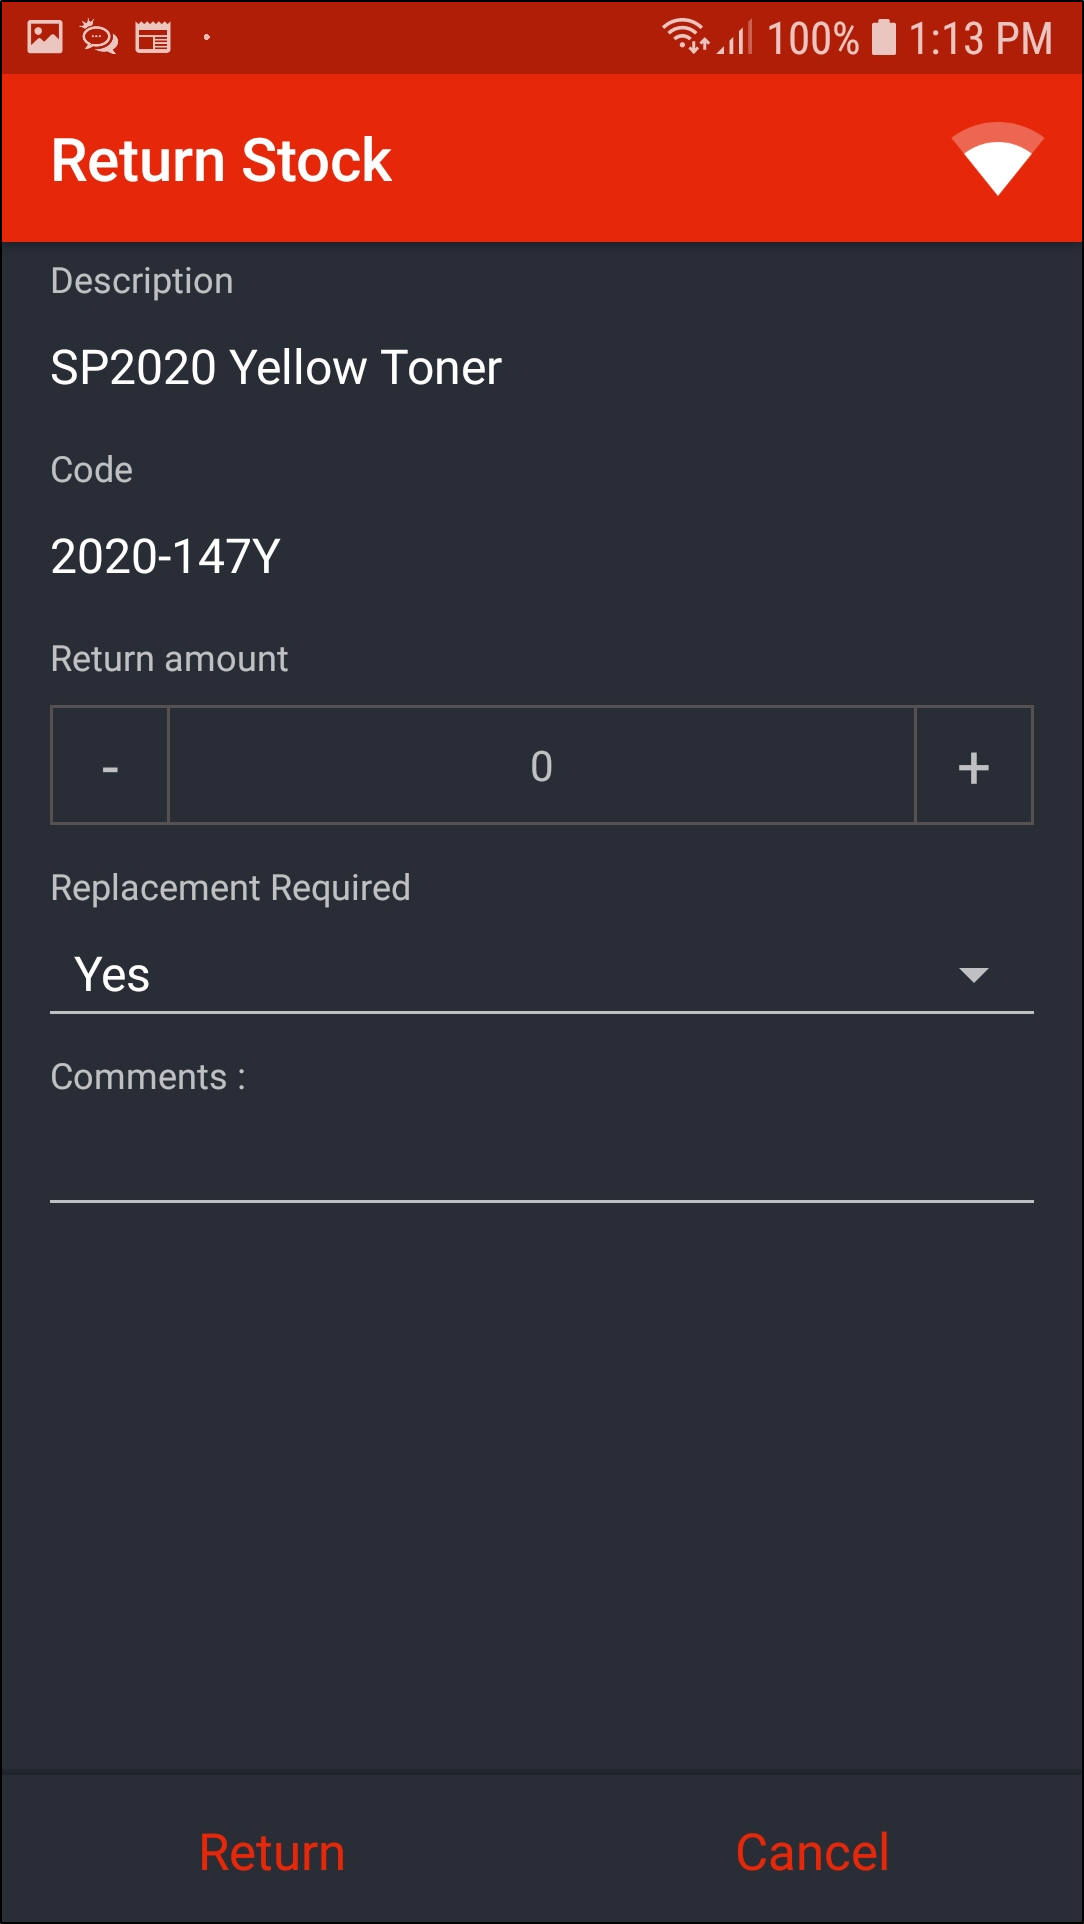Tap the SP2020 Yellow Toner description
1084x1924 pixels.
(276, 368)
